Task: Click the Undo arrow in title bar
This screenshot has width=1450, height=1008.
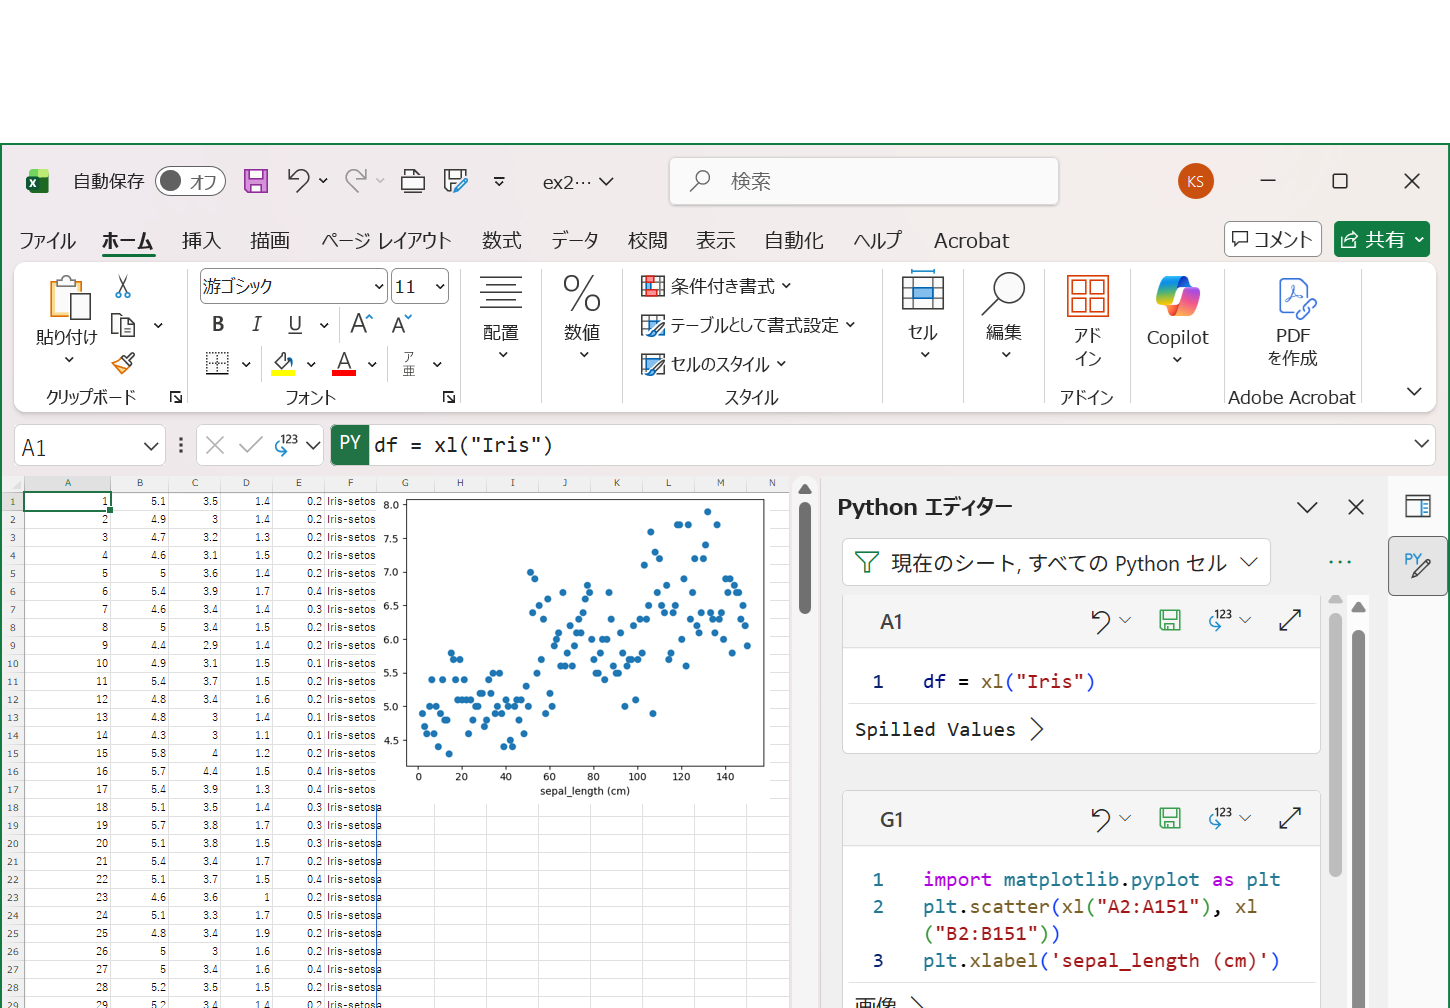Action: pos(298,180)
